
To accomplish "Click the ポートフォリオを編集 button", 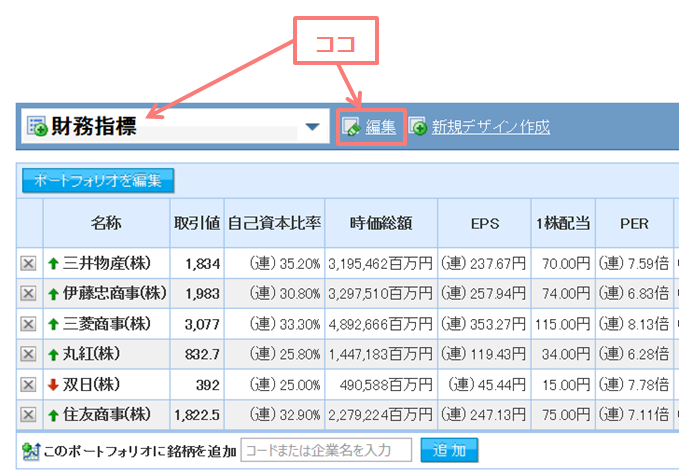I will pos(98,181).
